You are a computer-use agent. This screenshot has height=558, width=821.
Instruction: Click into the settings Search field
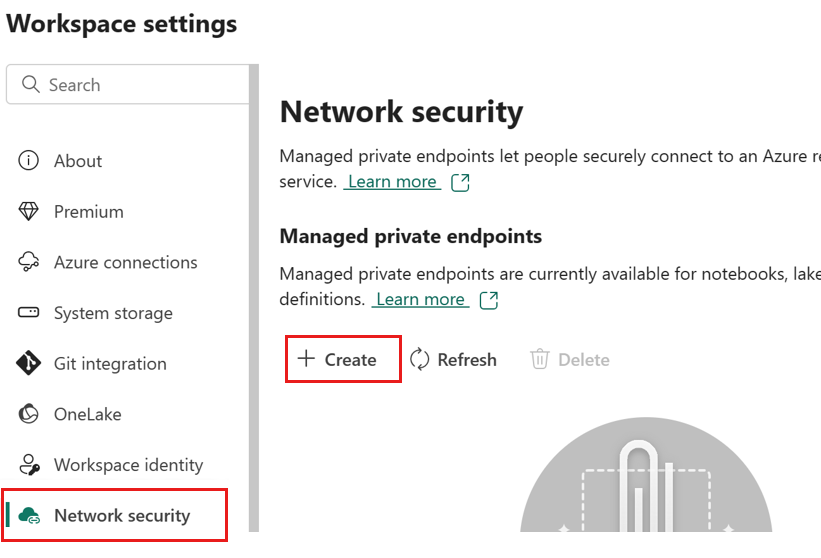(128, 84)
